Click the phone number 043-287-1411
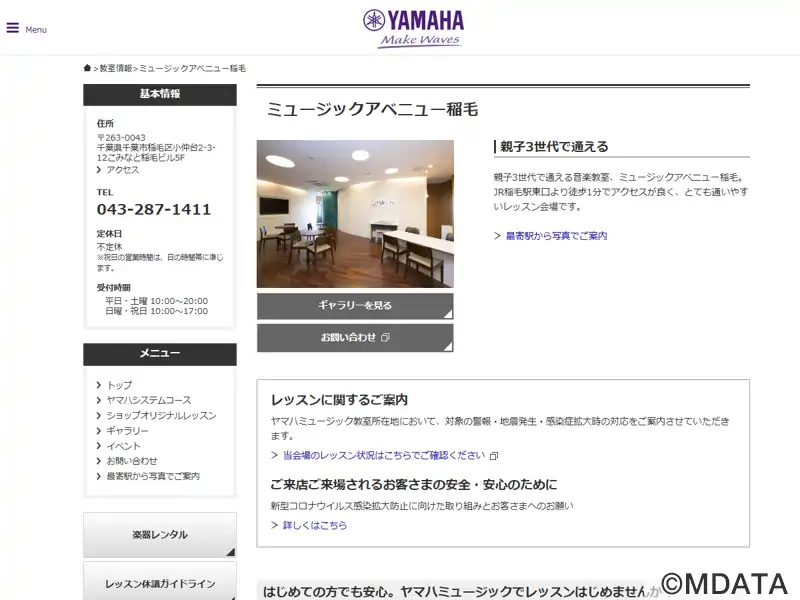The image size is (800, 600). point(154,209)
